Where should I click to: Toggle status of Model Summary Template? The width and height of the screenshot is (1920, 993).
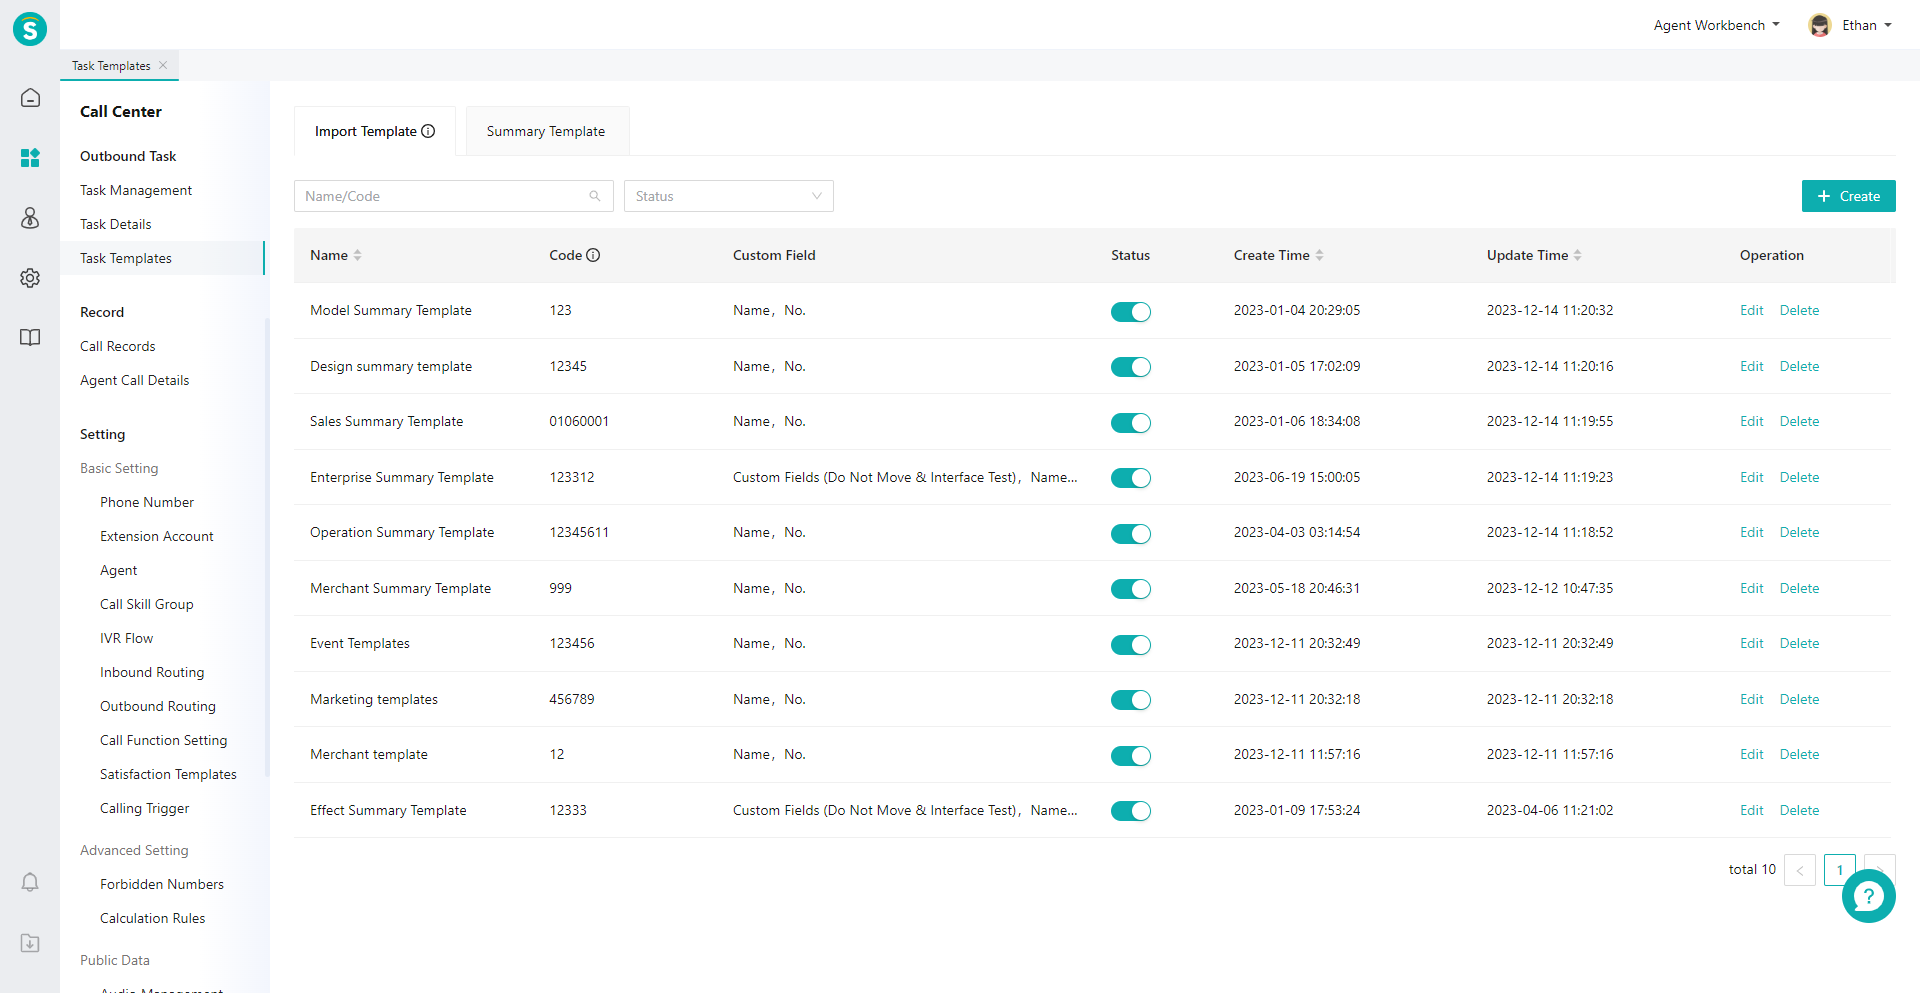tap(1130, 312)
